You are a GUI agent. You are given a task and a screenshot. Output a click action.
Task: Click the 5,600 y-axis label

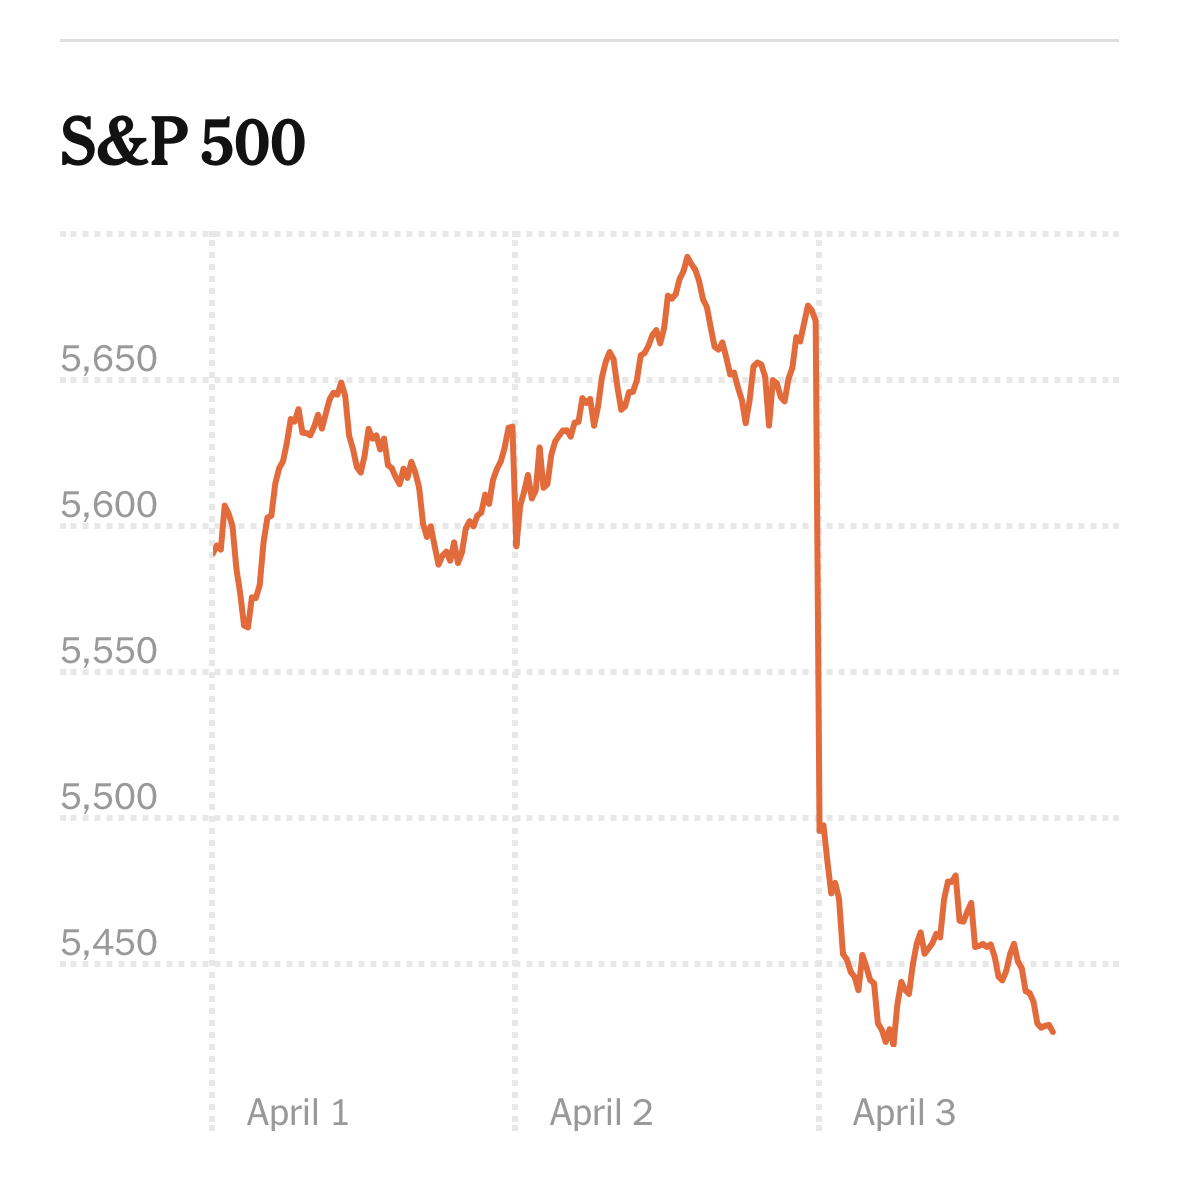coord(109,505)
